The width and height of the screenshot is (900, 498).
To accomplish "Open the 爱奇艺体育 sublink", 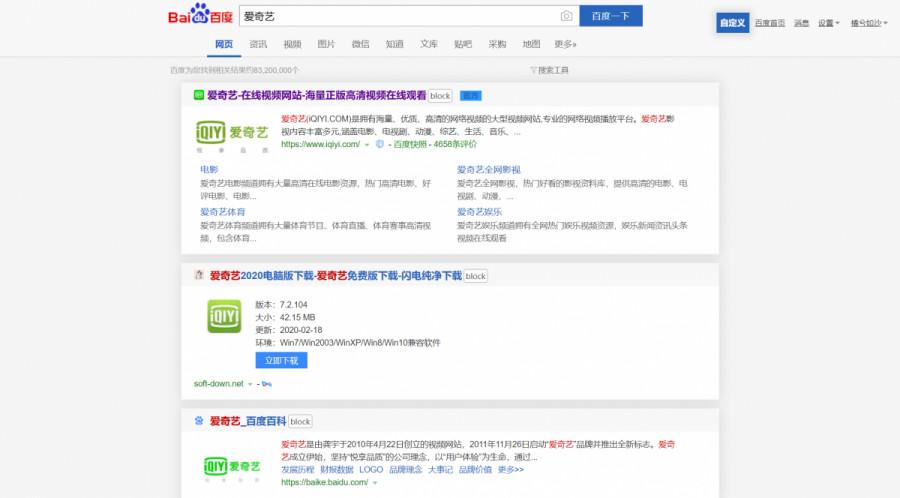I will pyautogui.click(x=222, y=212).
